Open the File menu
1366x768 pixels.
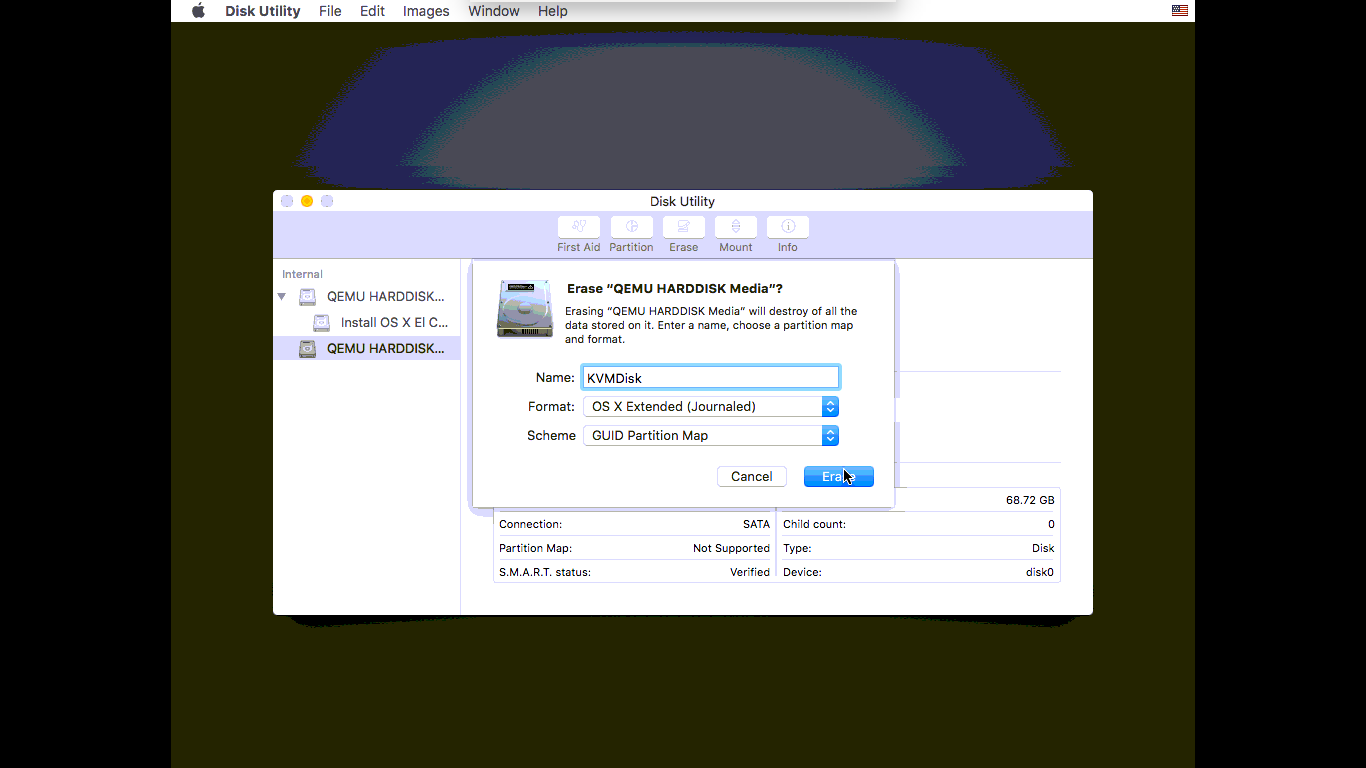pyautogui.click(x=330, y=11)
